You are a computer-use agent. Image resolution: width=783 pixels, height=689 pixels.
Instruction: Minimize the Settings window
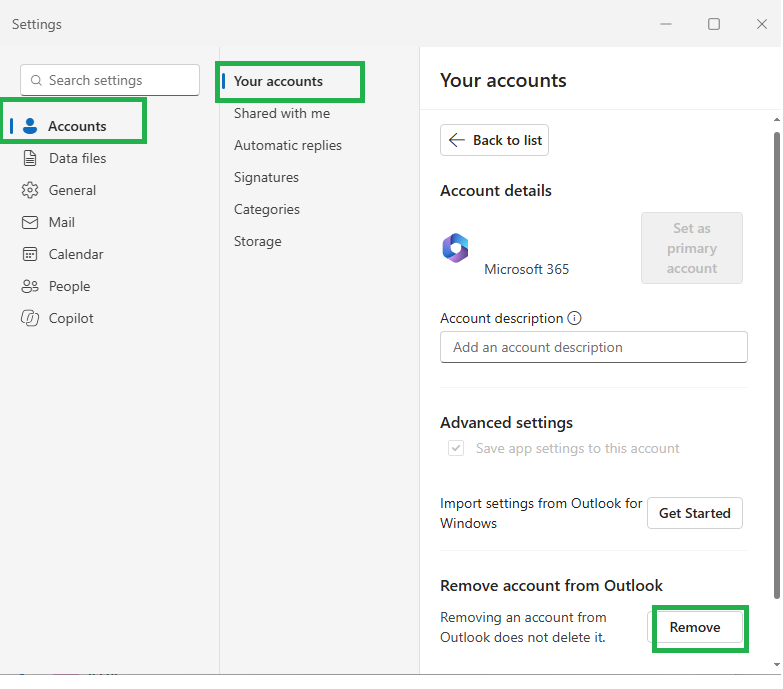(x=666, y=24)
